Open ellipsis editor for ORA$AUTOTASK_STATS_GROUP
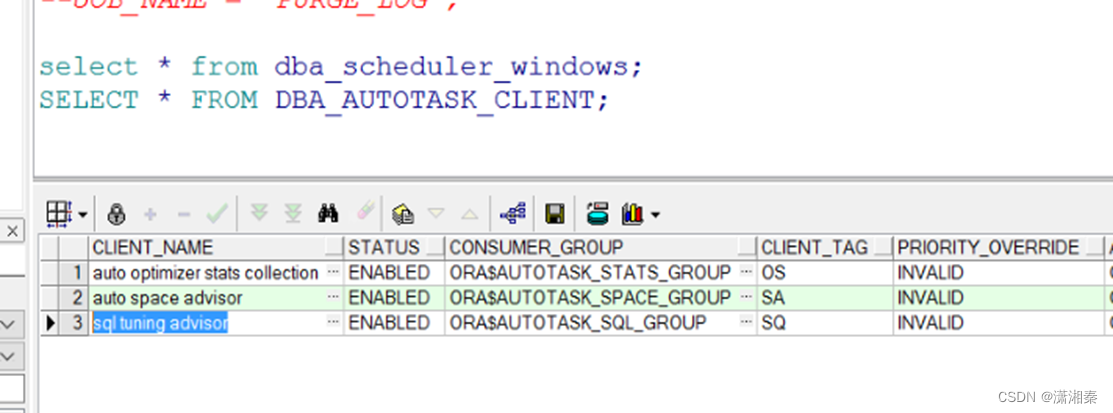This screenshot has height=413, width=1113. (x=747, y=272)
